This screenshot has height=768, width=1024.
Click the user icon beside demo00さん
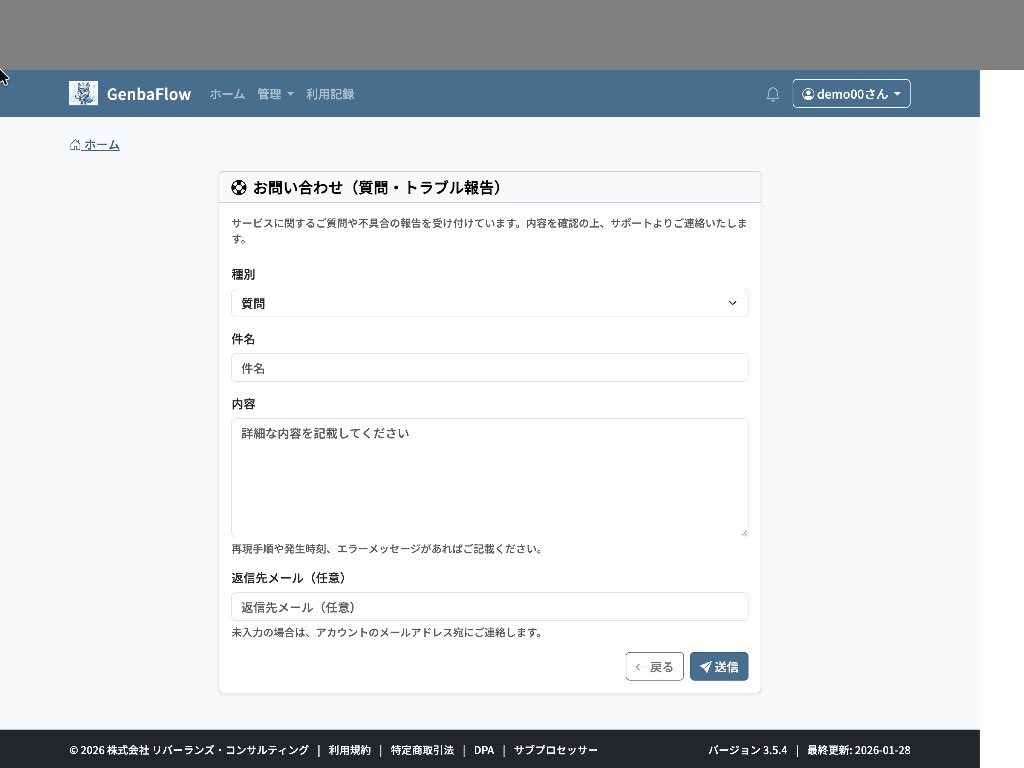click(x=808, y=93)
